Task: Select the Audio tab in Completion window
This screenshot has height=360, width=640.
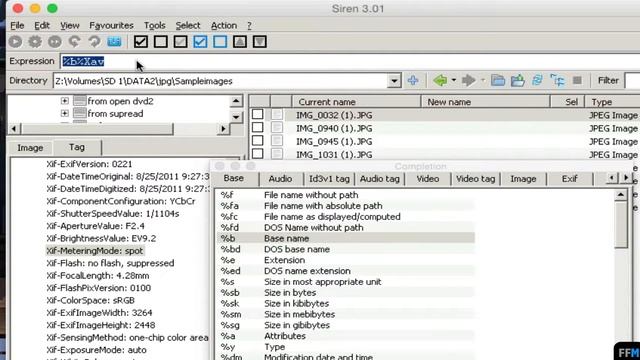Action: click(280, 179)
